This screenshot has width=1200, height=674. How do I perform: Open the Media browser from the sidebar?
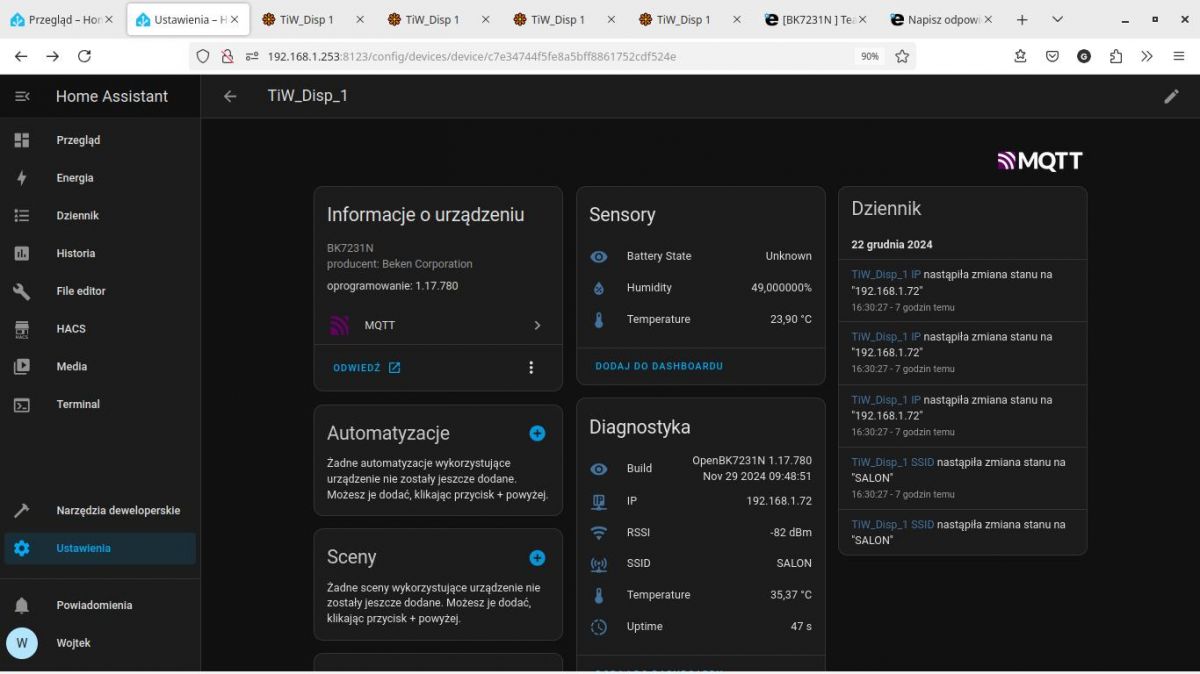[100, 367]
